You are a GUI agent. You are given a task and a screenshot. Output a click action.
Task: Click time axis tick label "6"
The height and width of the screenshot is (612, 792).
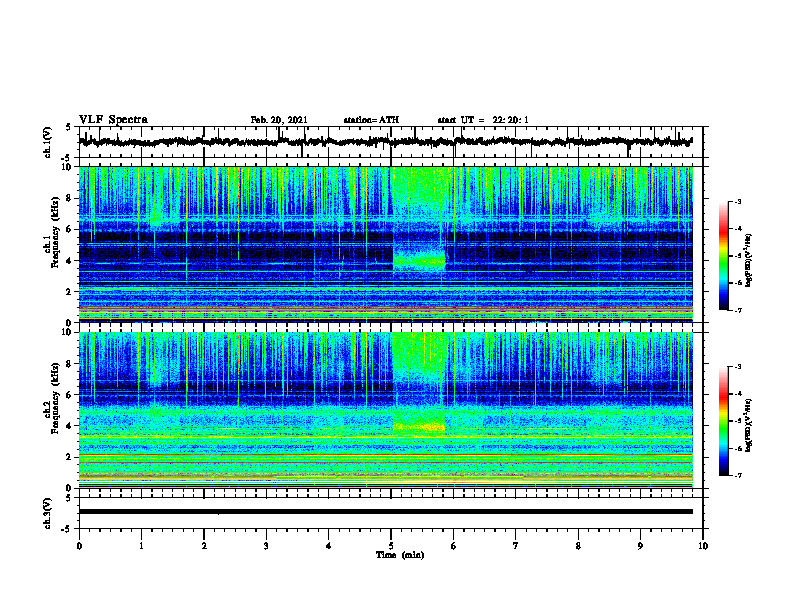pos(454,546)
